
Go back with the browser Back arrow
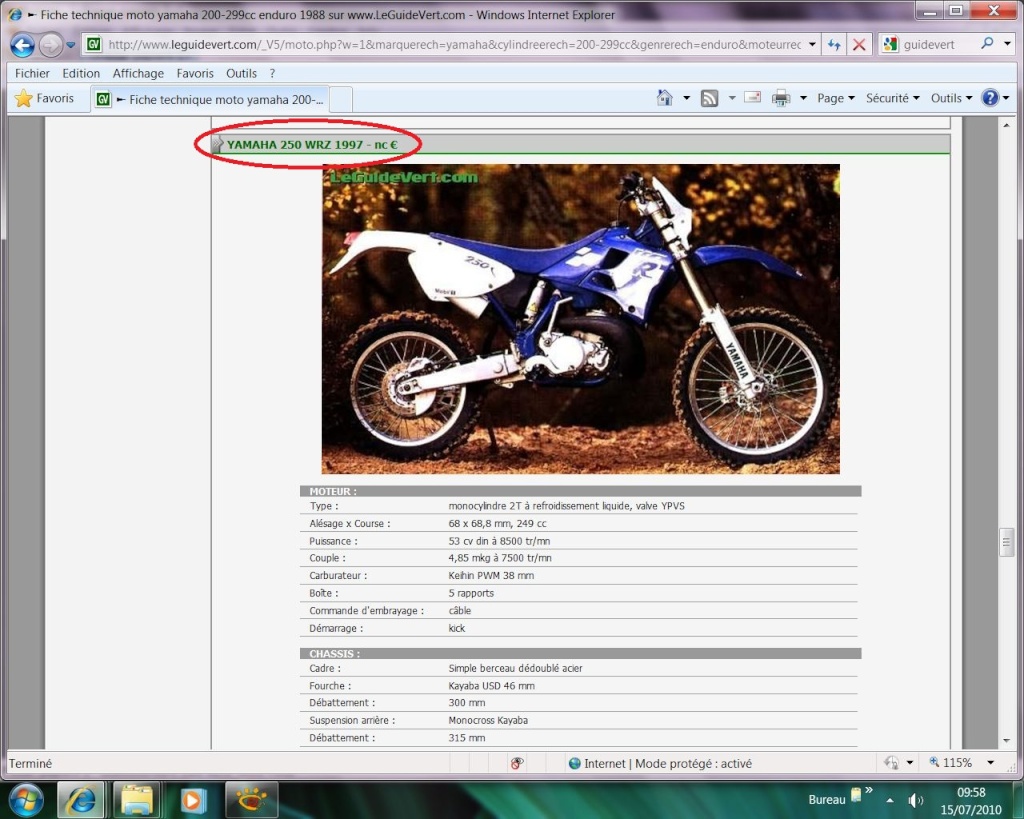(x=22, y=45)
